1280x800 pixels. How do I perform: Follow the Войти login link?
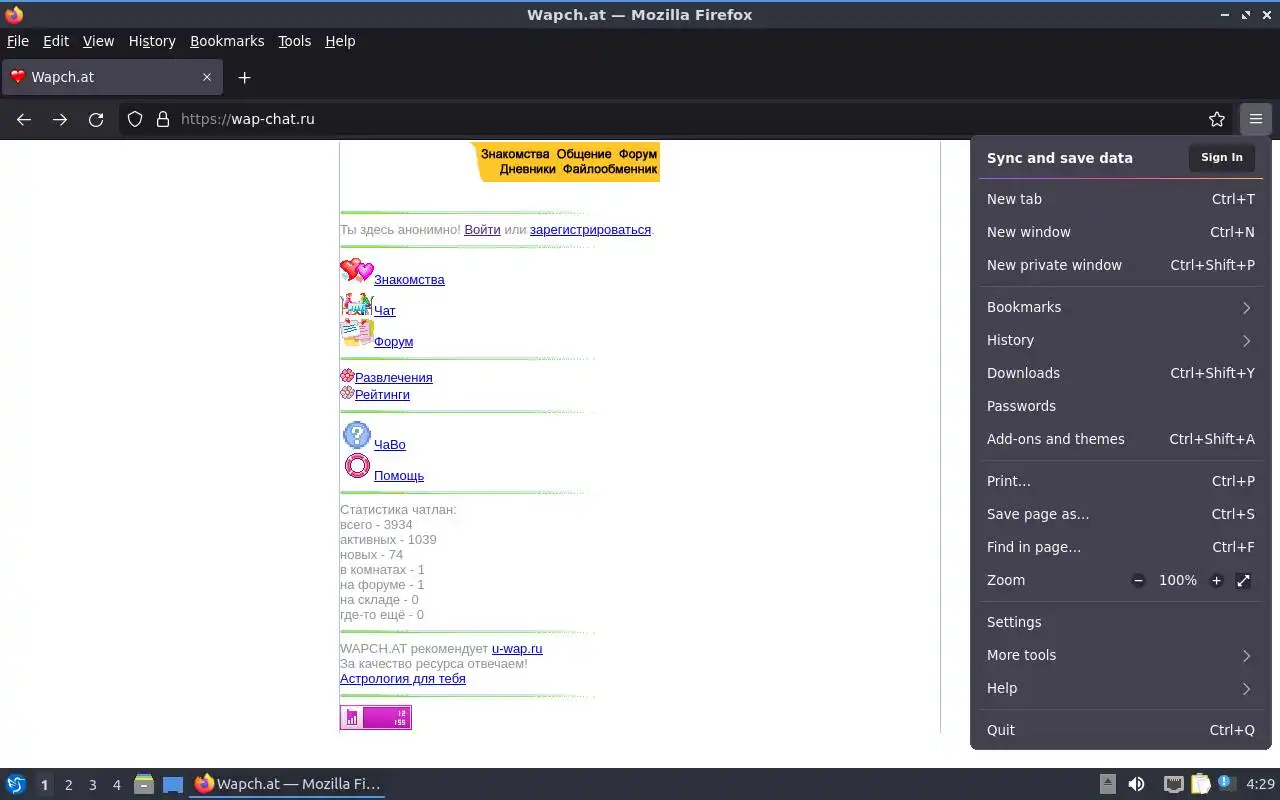[x=482, y=229]
